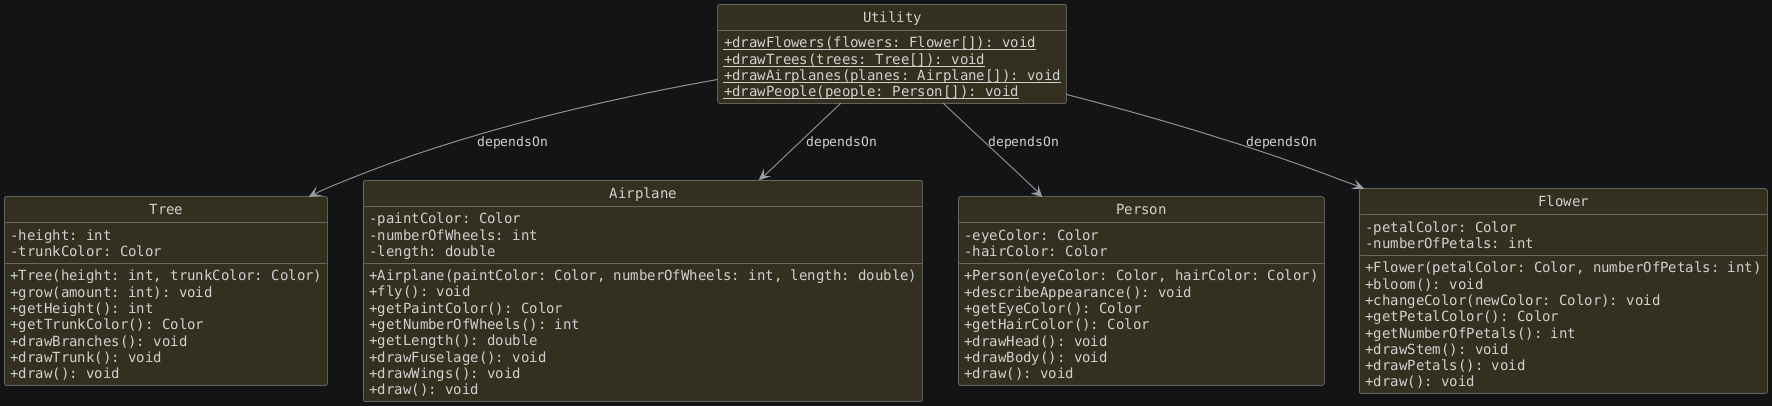
Task: Click the drawBody(): void method
Action: coord(1036,357)
